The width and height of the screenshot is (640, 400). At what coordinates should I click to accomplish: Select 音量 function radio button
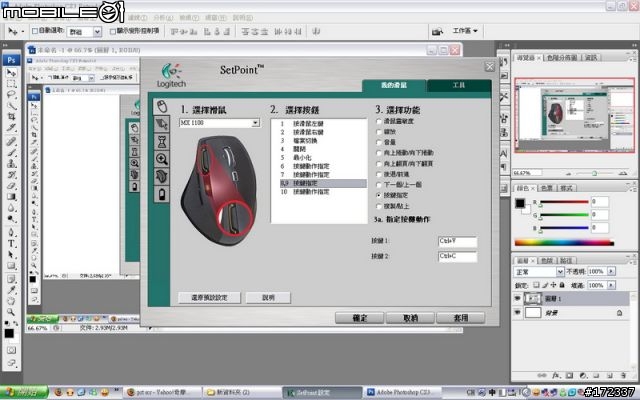[x=379, y=142]
